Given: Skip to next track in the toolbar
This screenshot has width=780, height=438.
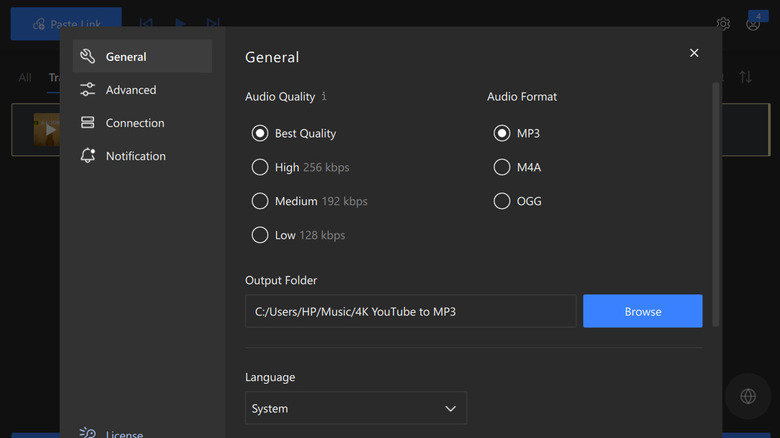Looking at the screenshot, I should click(x=213, y=23).
